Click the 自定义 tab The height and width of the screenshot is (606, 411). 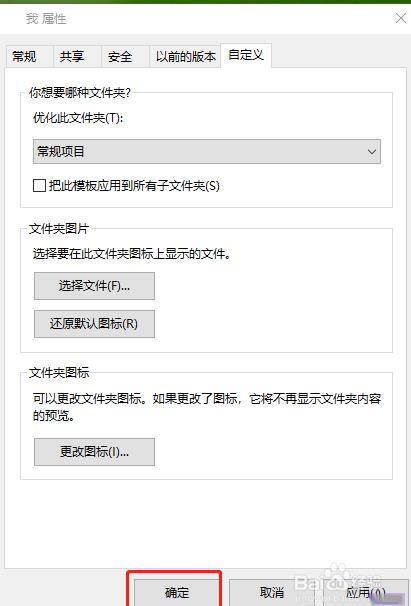(246, 55)
